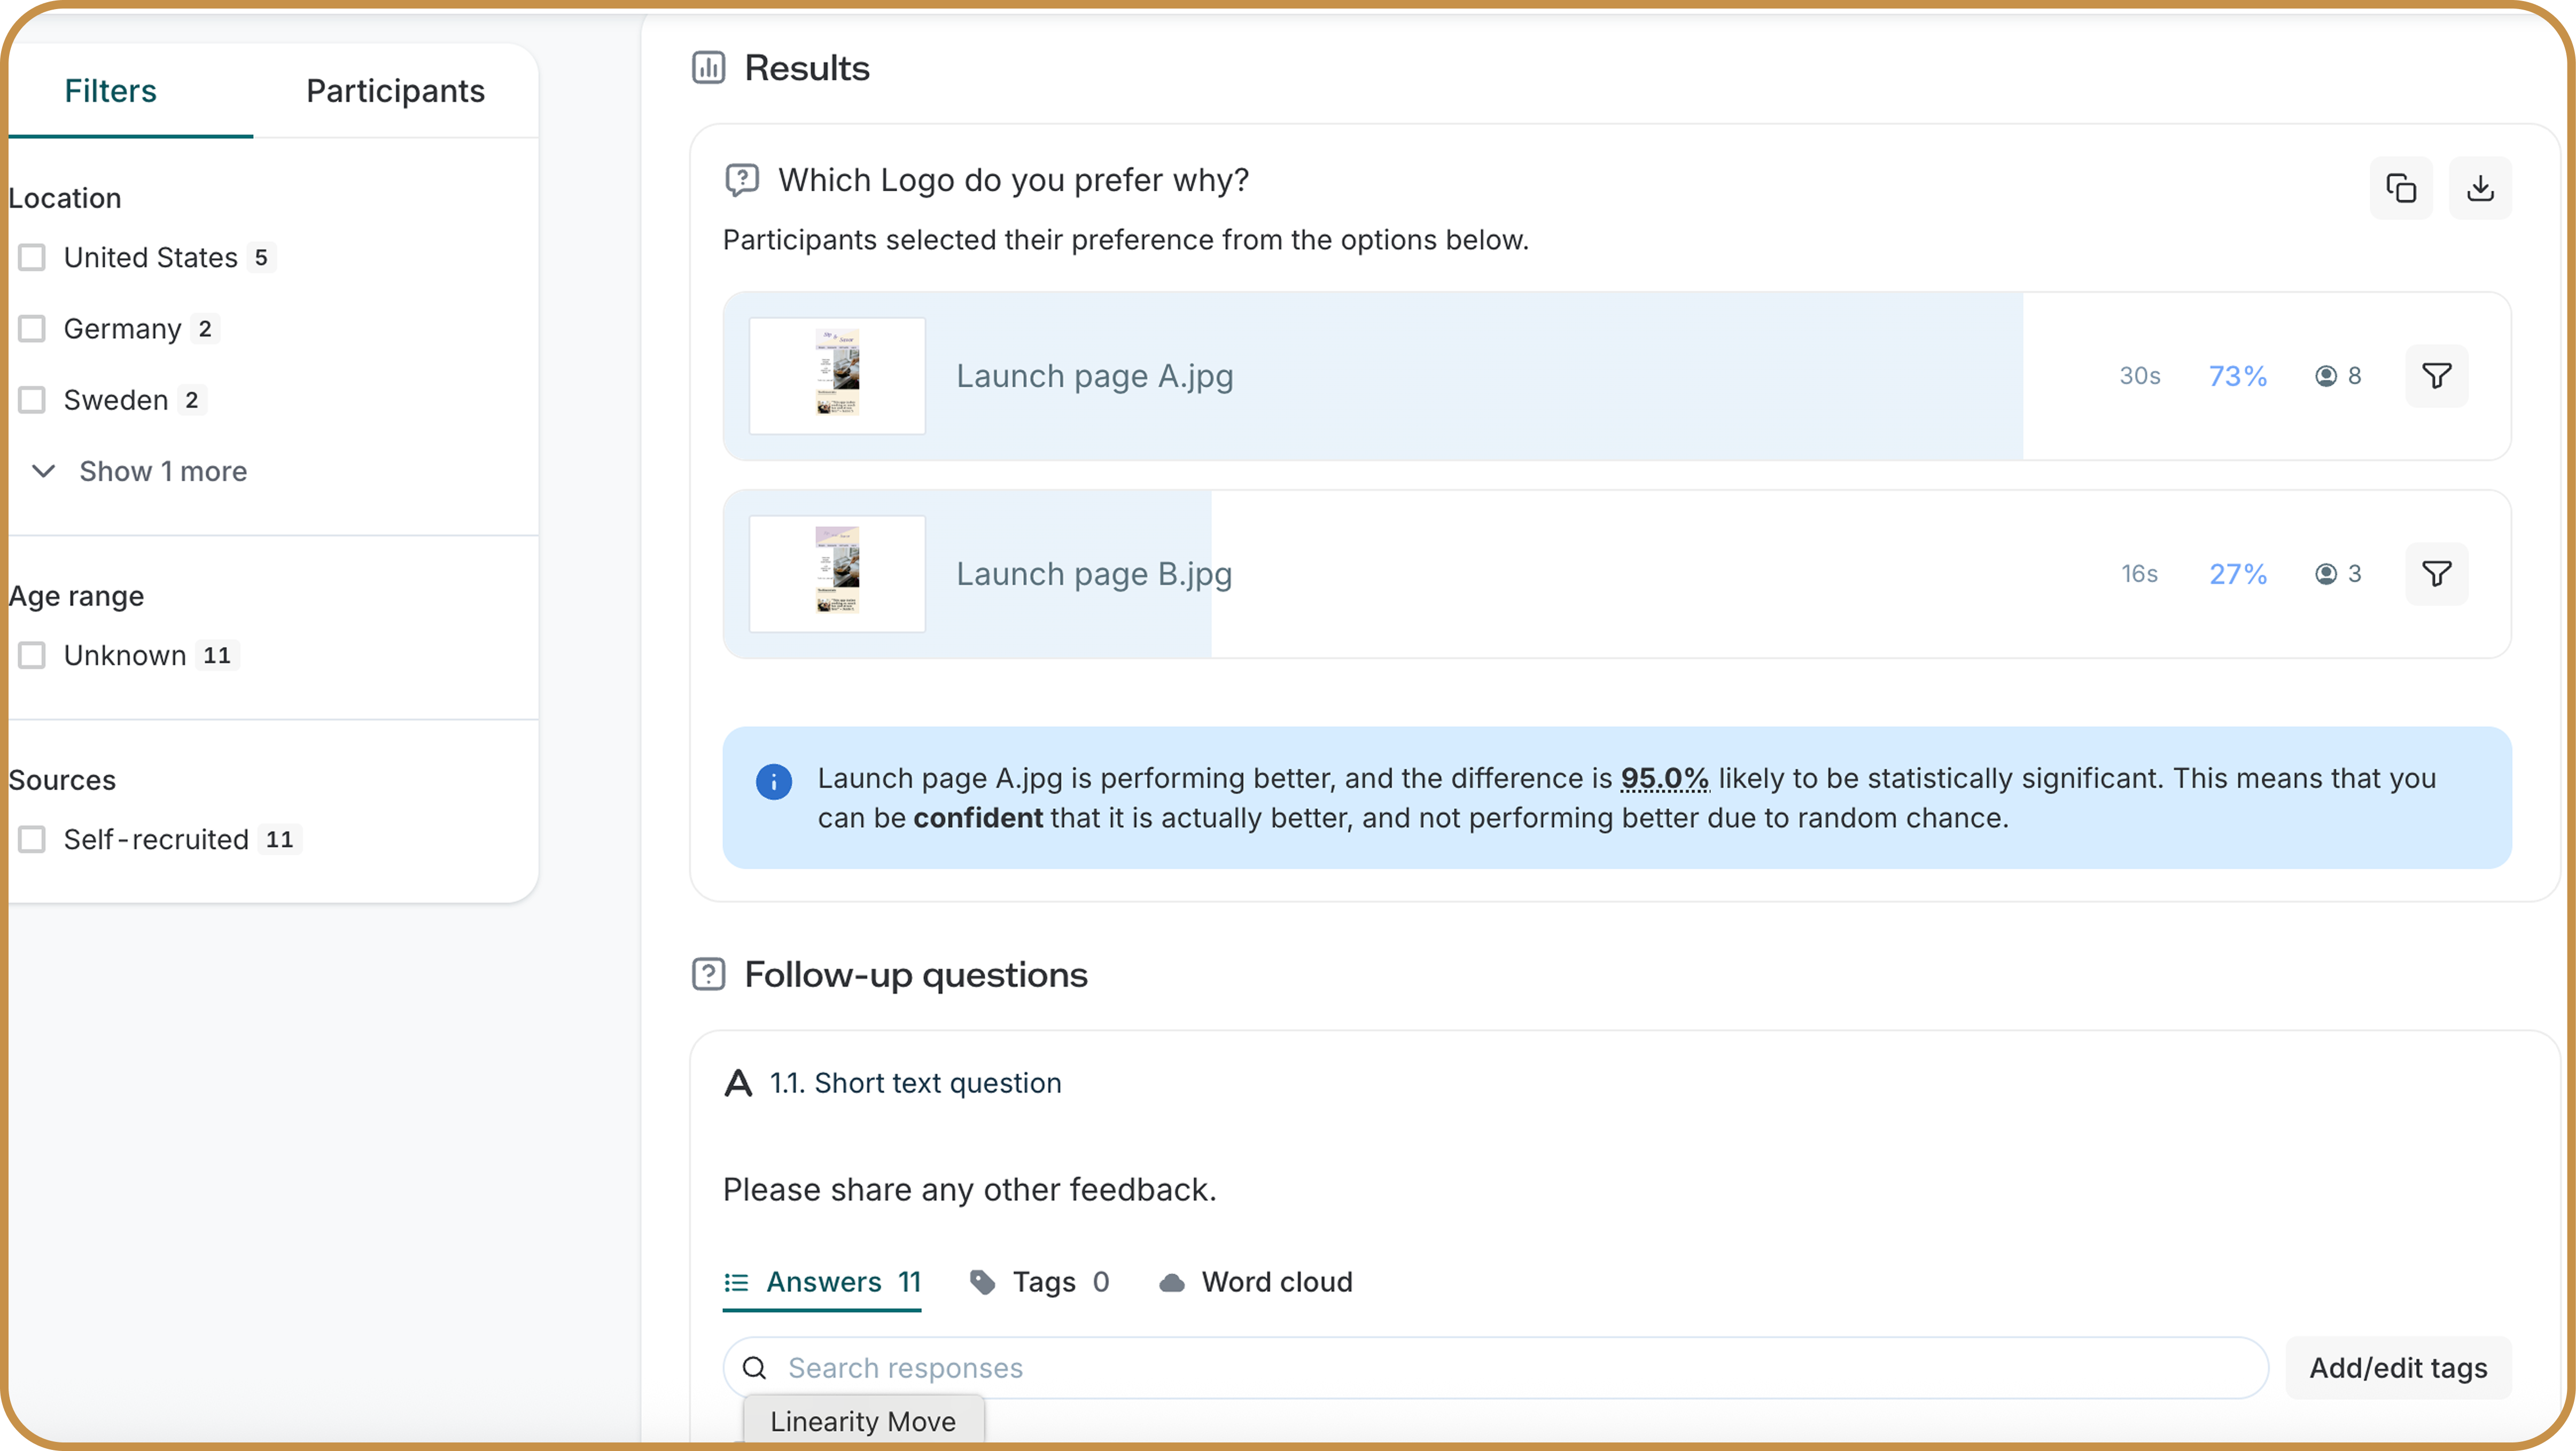Screen dimensions: 2576x1451
Task: Download the preference test results
Action: (x=2479, y=188)
